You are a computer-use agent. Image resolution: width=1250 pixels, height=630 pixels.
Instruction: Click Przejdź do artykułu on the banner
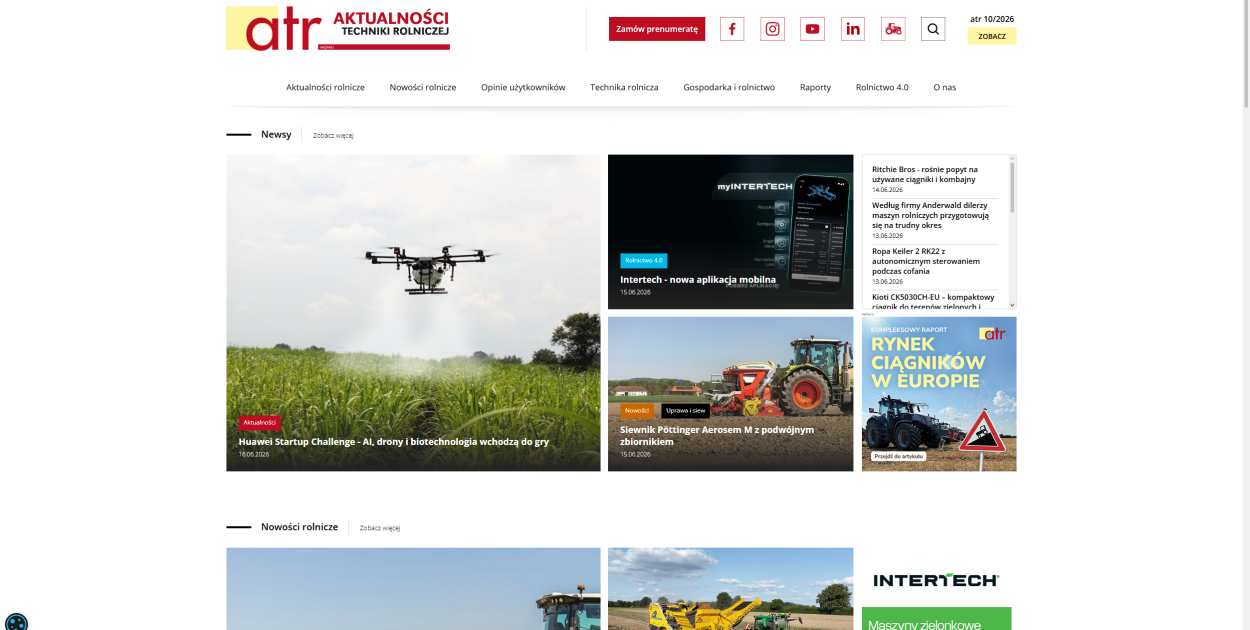(x=898, y=456)
